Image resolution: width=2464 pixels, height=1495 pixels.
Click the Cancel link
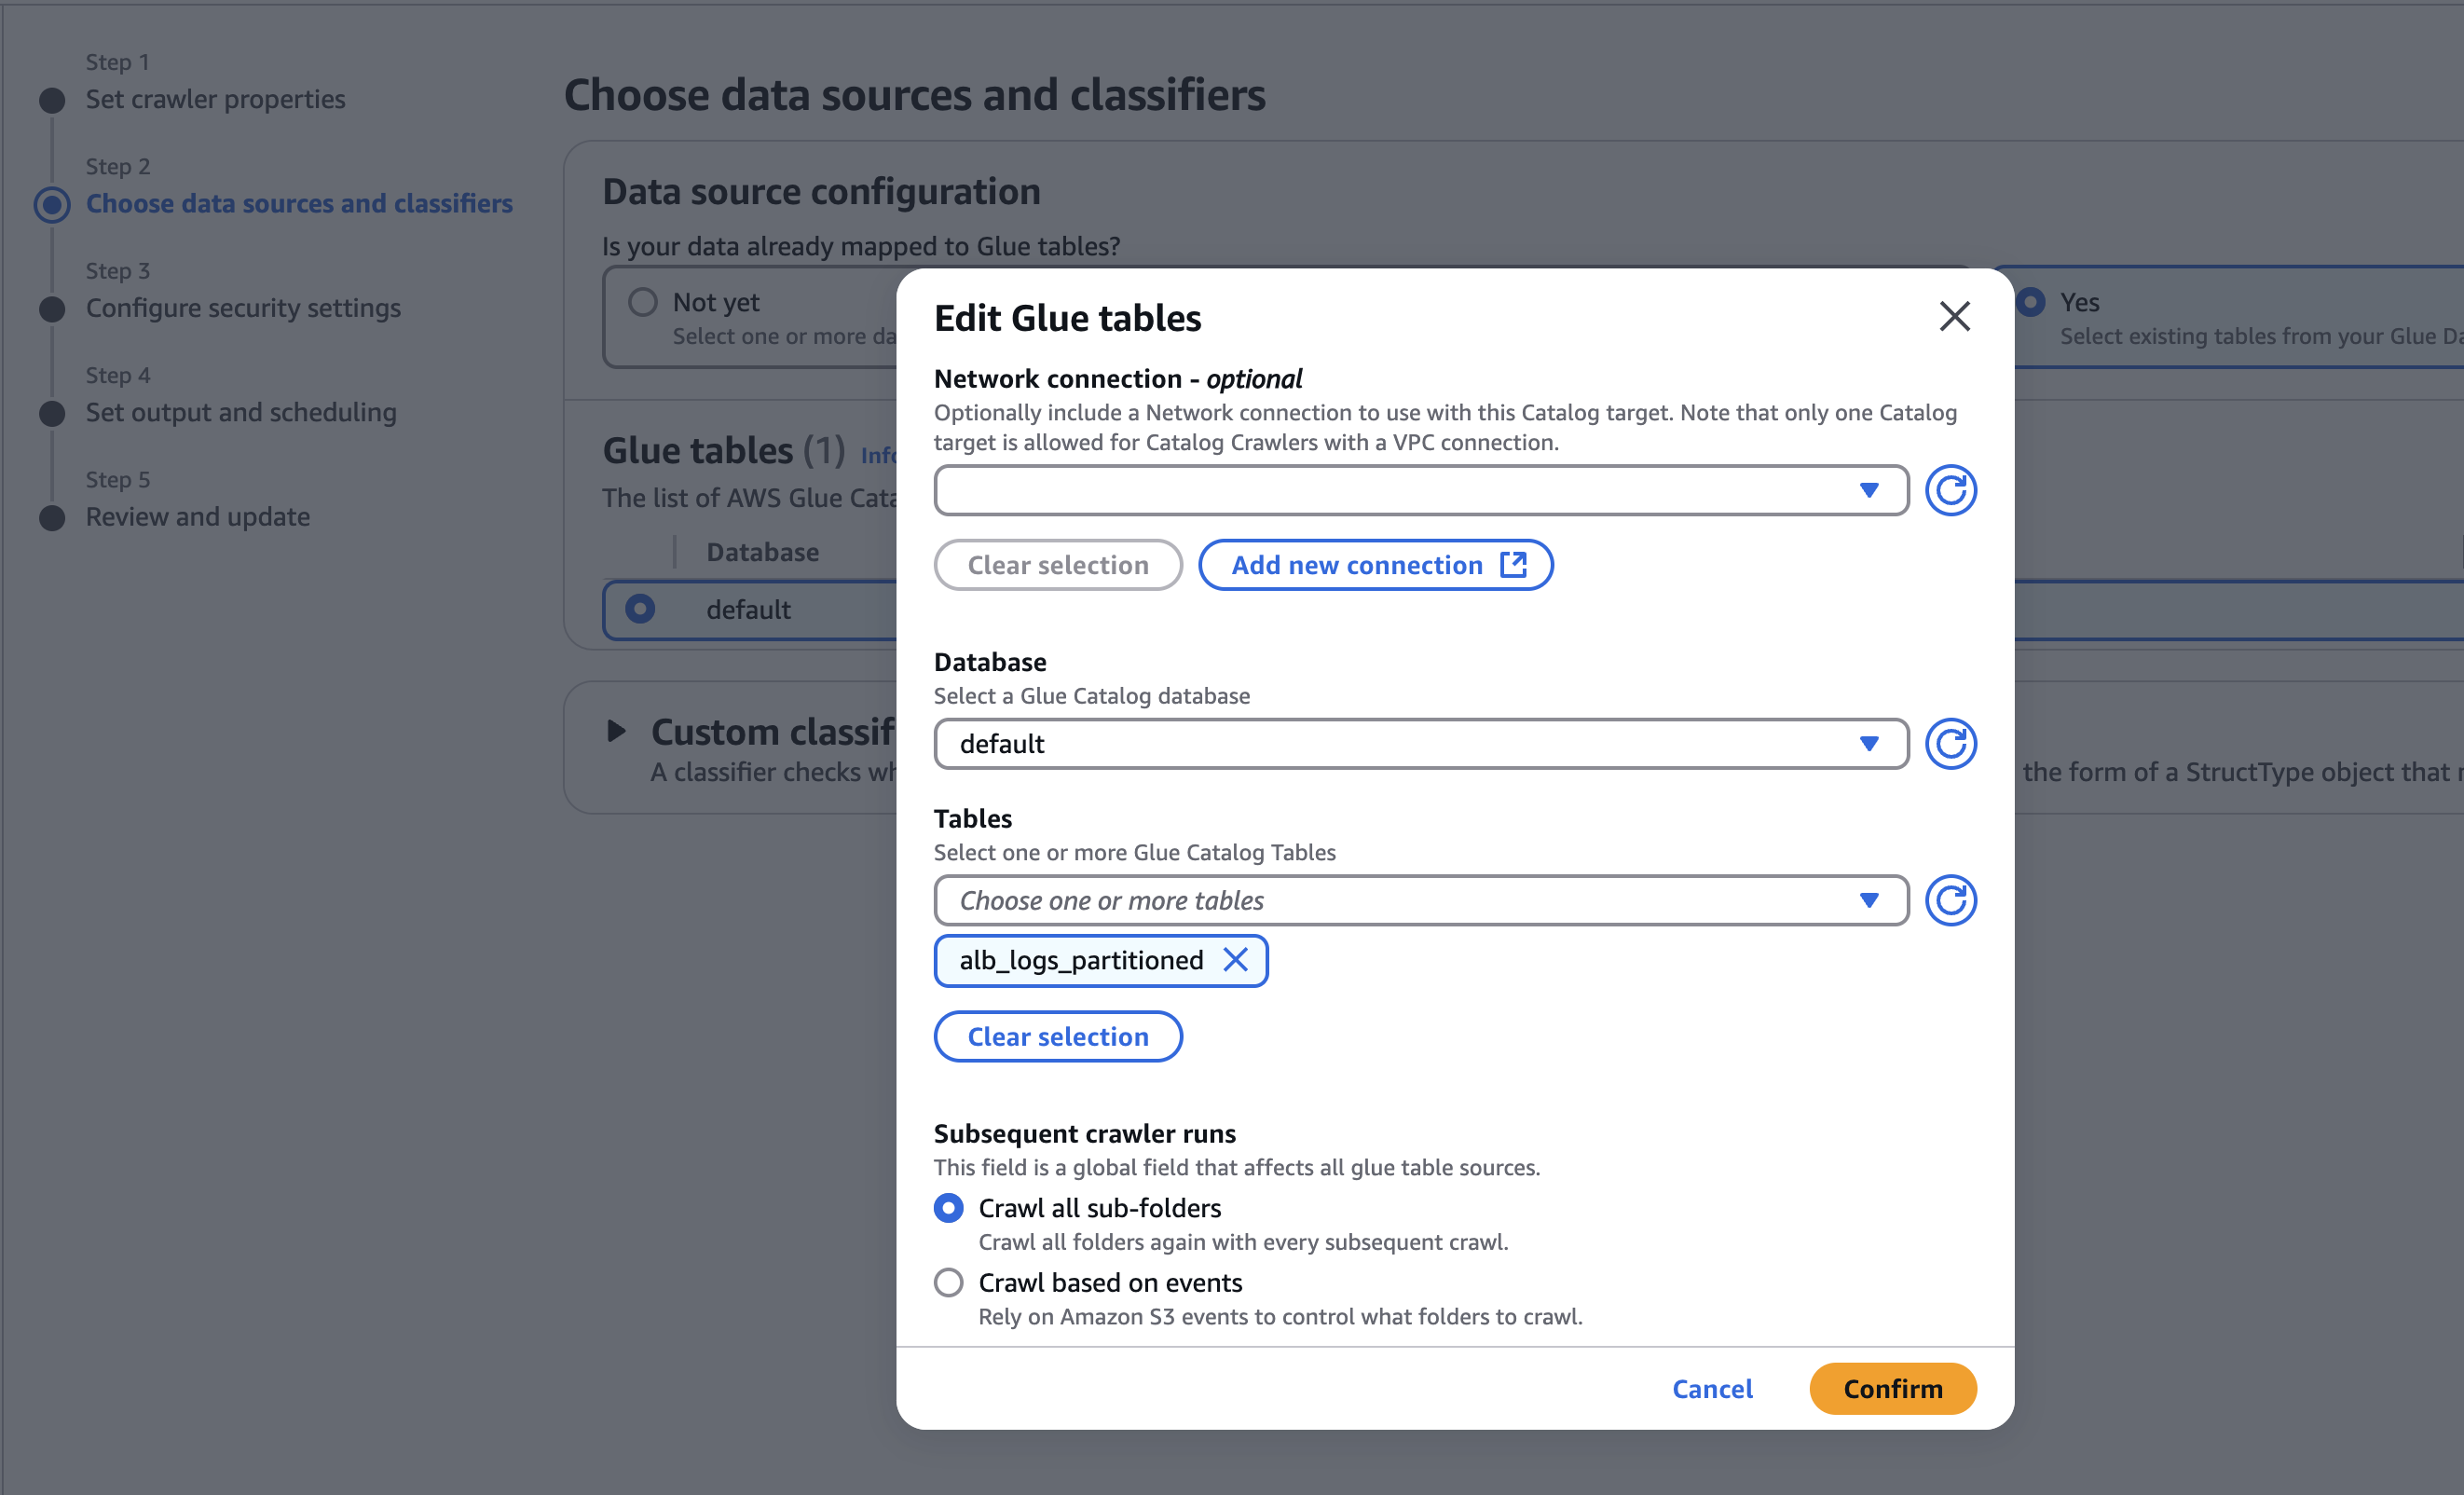coord(1712,1389)
